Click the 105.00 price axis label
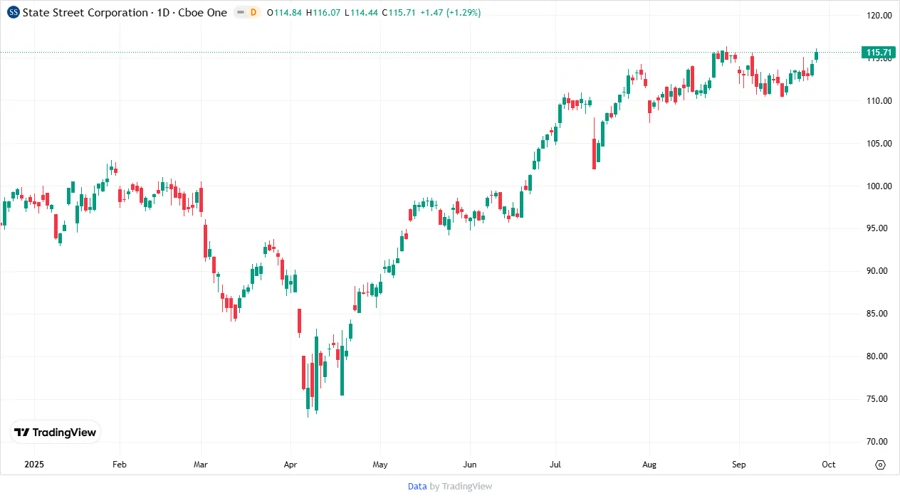This screenshot has width=900, height=498. click(x=879, y=143)
